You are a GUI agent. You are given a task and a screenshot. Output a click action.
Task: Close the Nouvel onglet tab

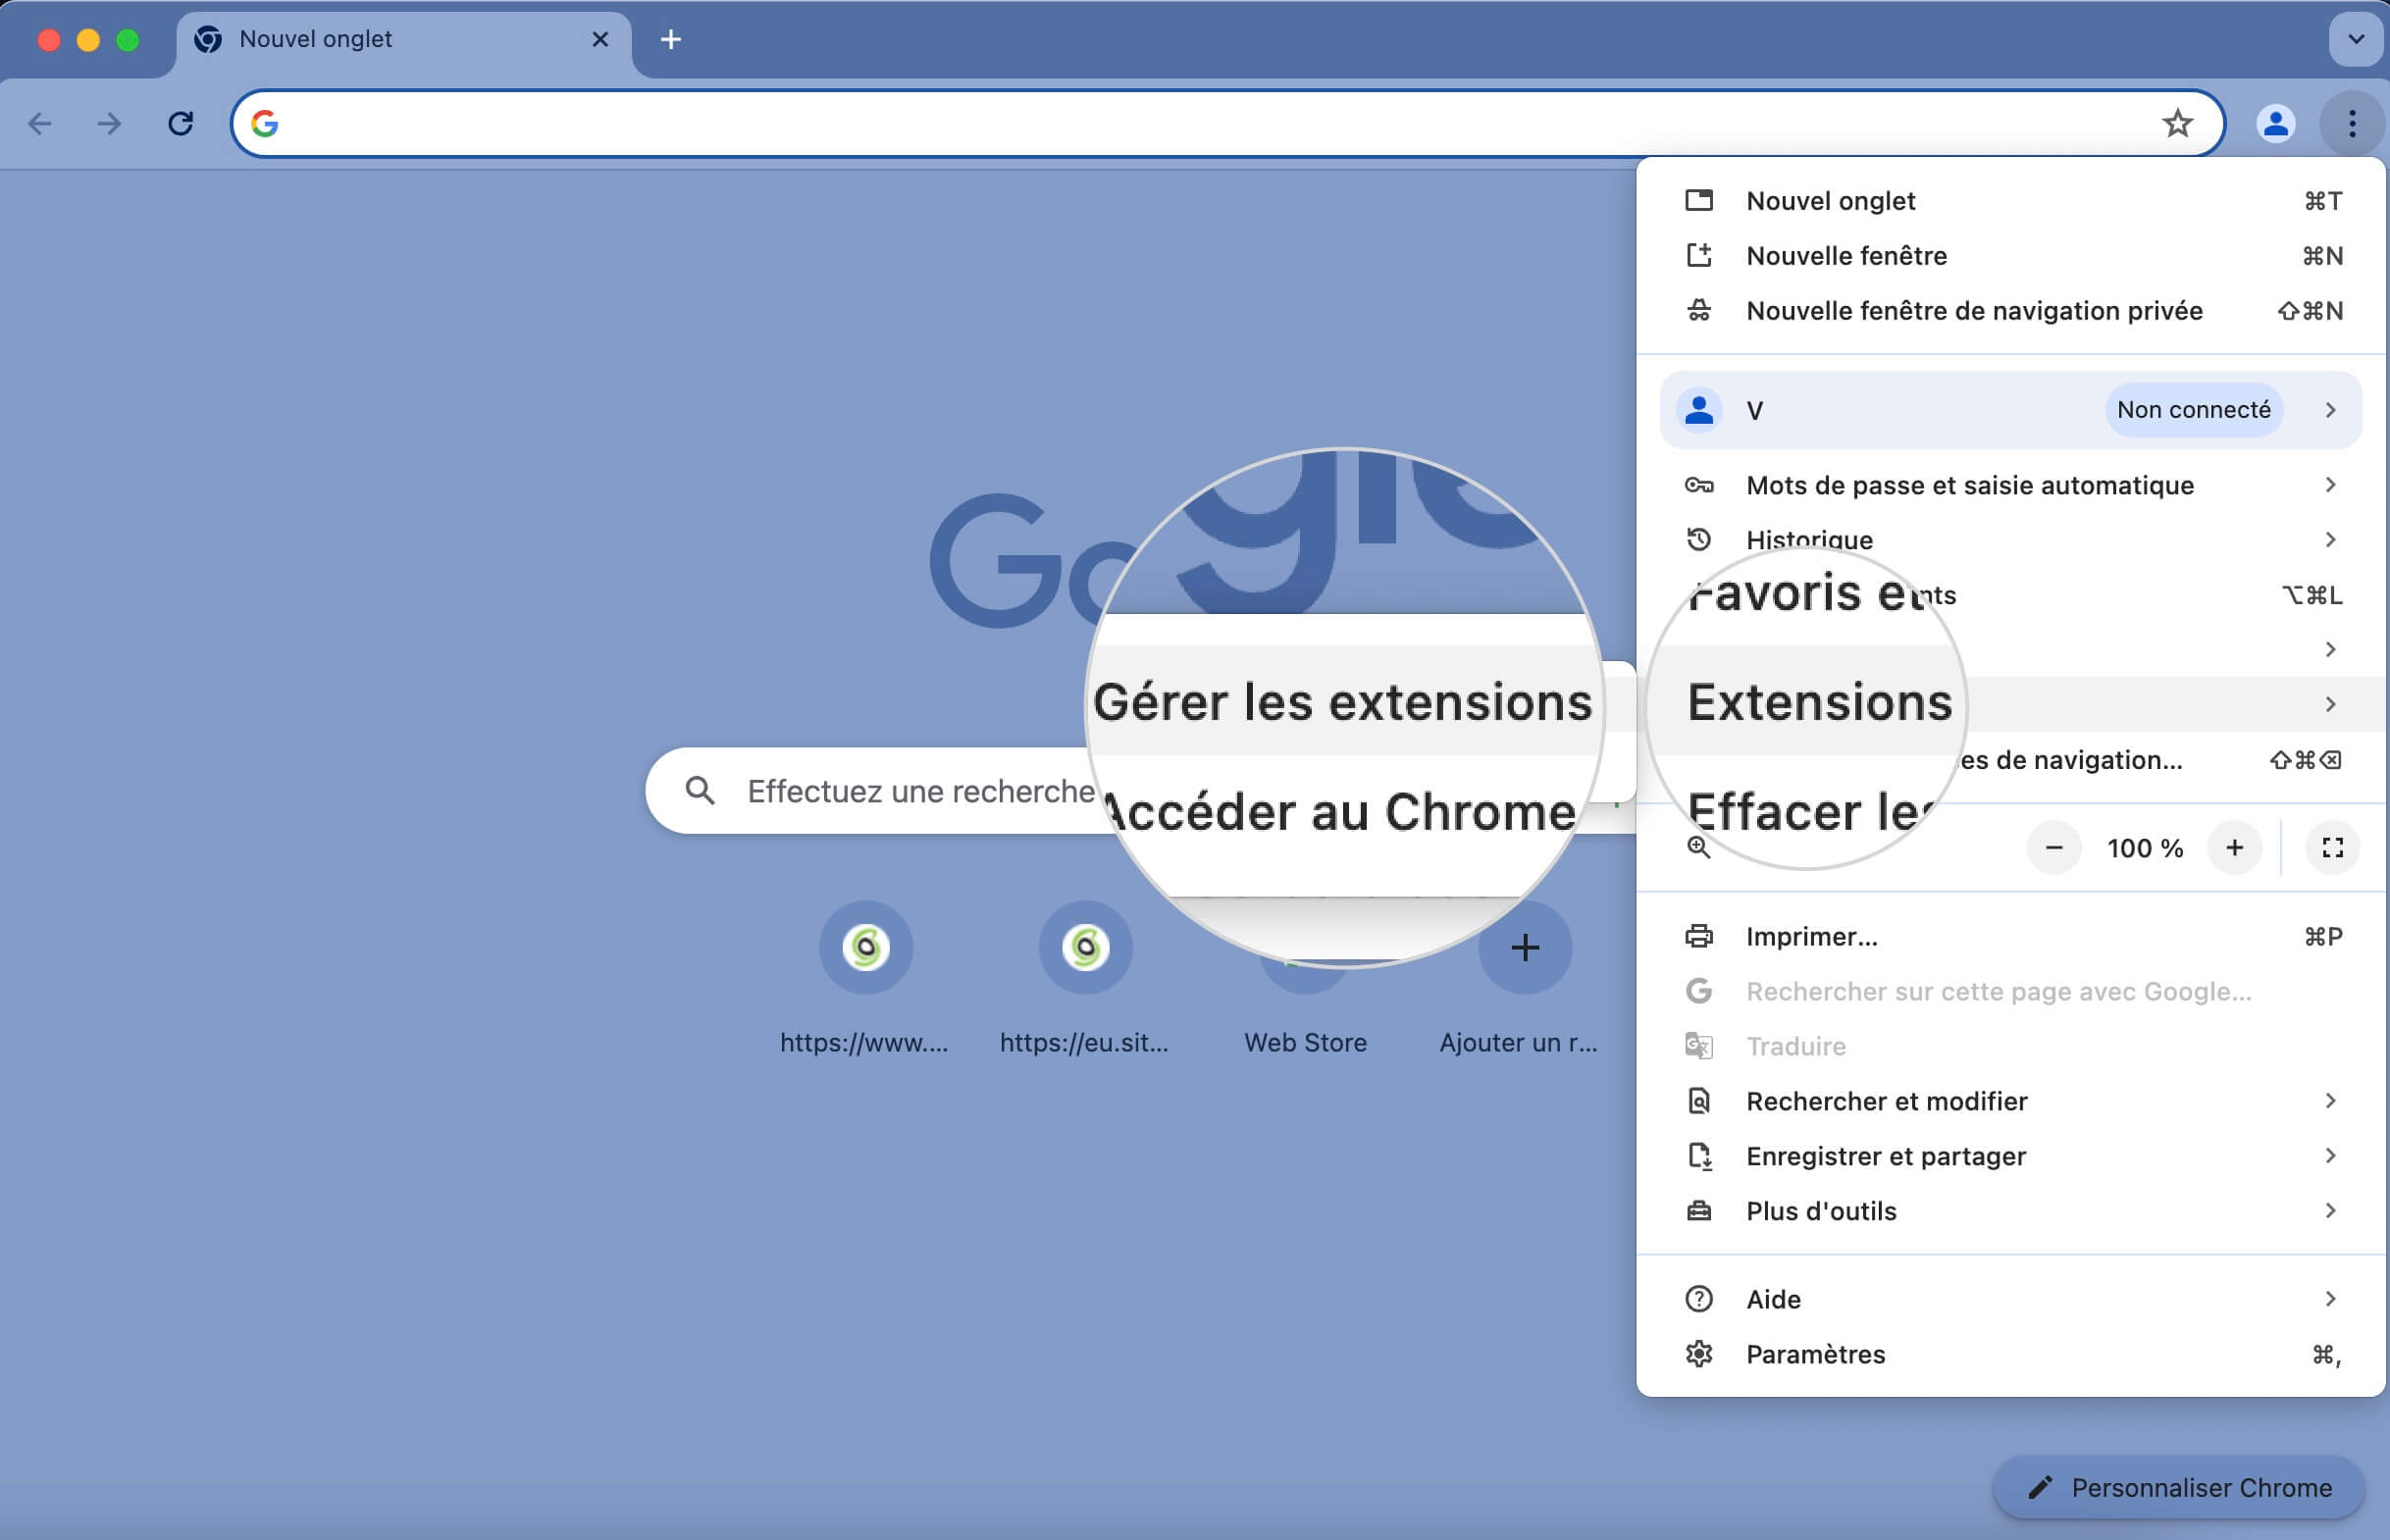click(600, 39)
